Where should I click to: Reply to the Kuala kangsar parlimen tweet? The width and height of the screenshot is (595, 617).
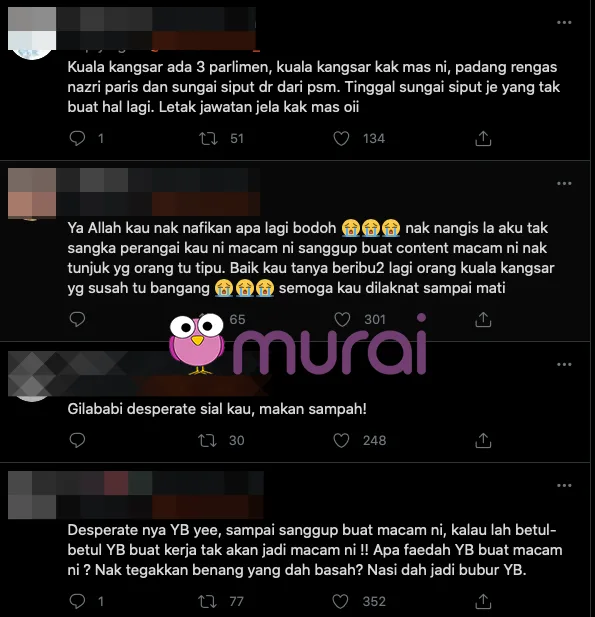(x=77, y=139)
